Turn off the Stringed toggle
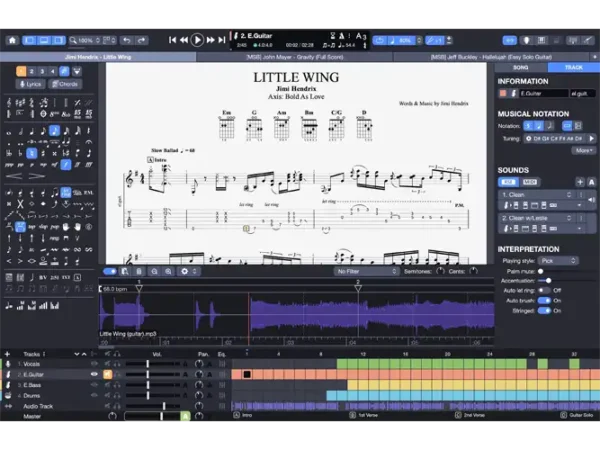 [x=544, y=311]
